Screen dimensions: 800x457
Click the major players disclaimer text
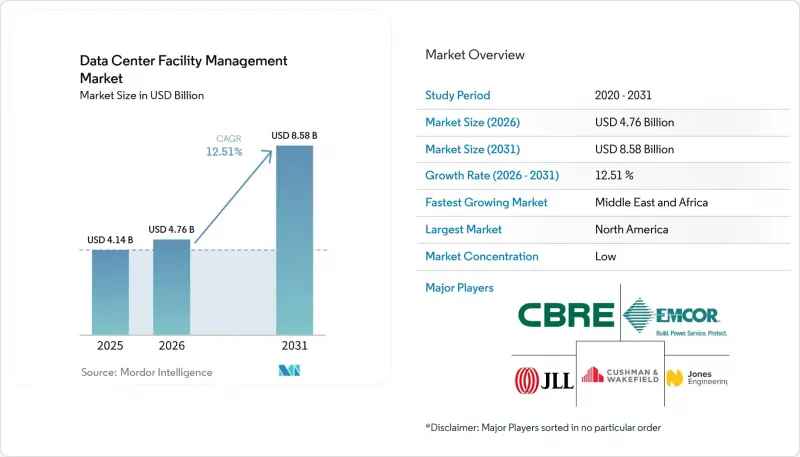click(543, 427)
